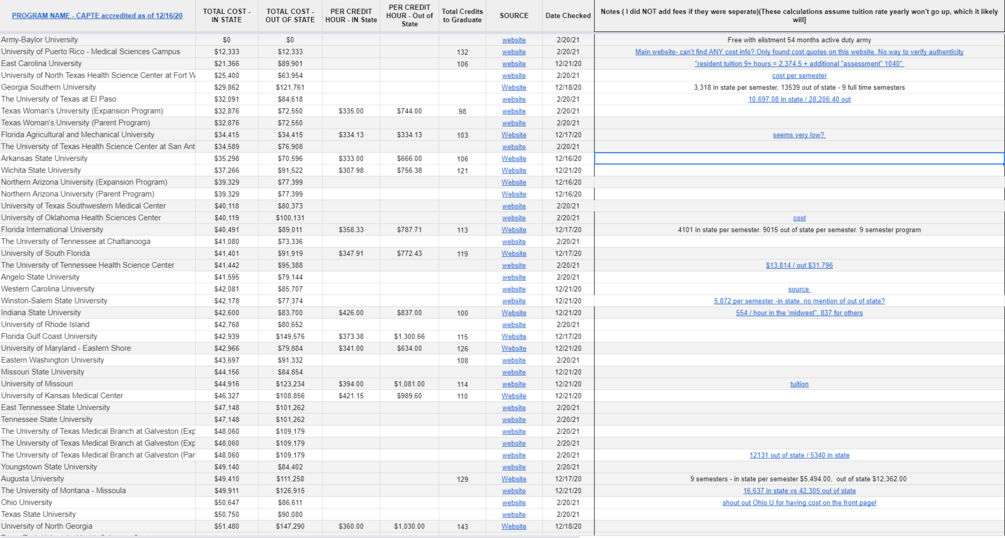Image resolution: width=1005 pixels, height=538 pixels.
Task: Open the 'seems very low?' note link
Action: click(x=799, y=135)
